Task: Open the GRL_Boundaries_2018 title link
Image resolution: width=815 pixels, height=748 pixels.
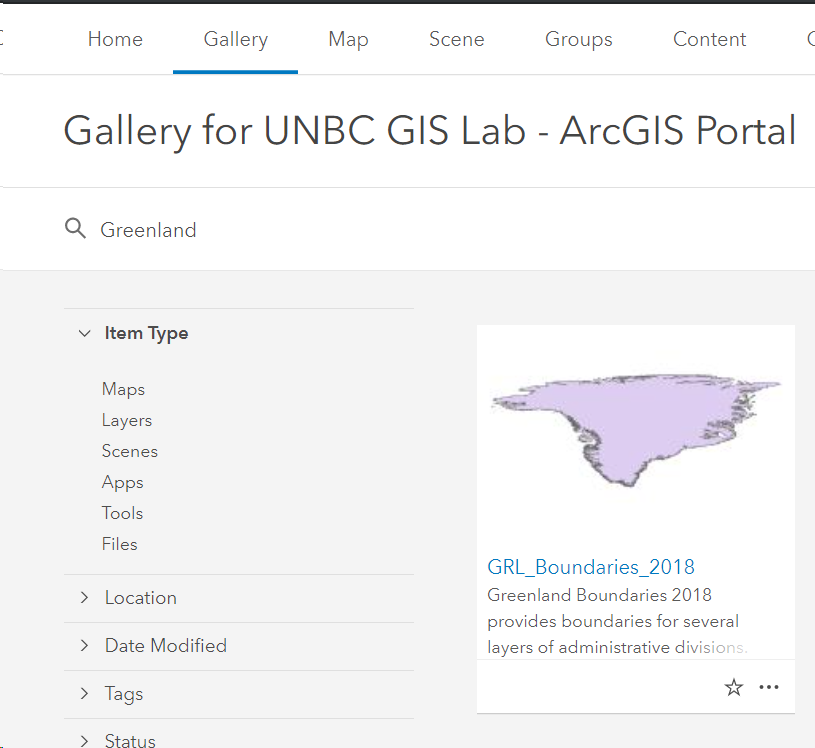Action: [590, 567]
